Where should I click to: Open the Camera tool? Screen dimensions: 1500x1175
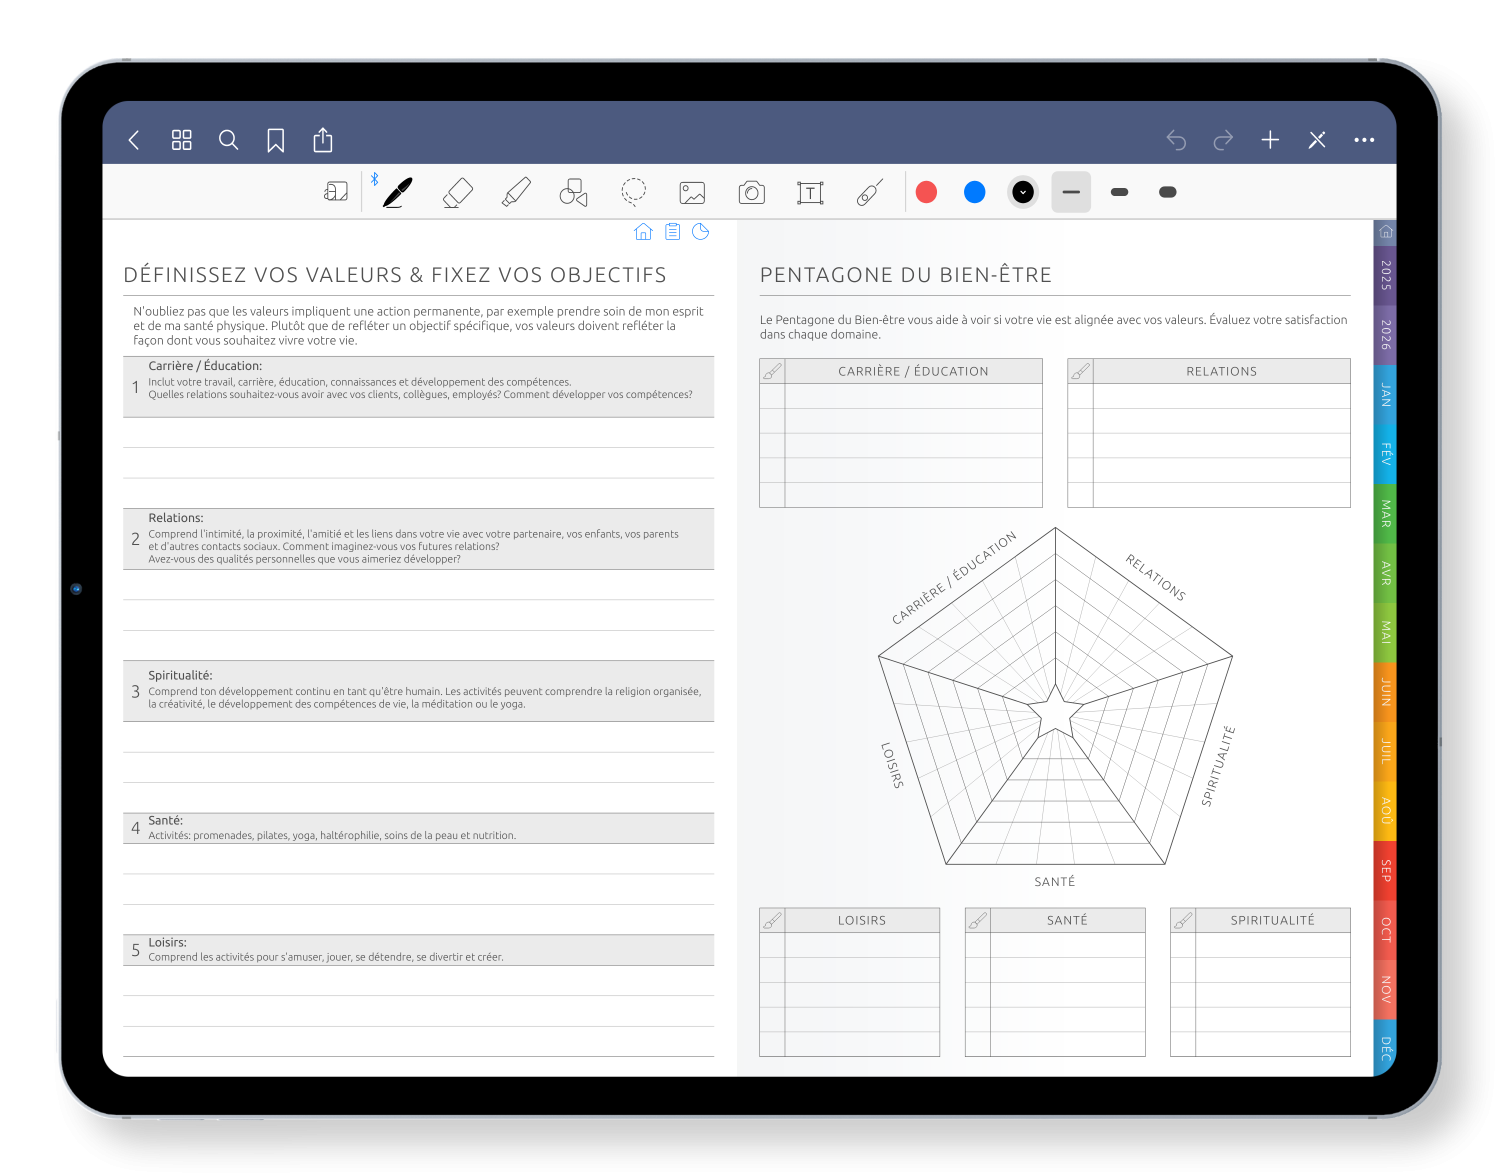(751, 192)
